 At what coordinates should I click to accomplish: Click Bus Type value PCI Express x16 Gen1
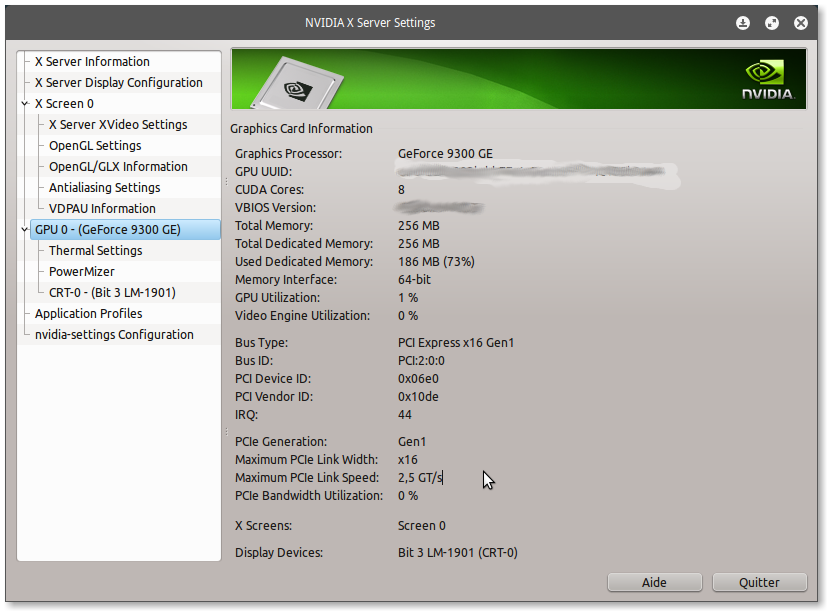coord(456,343)
